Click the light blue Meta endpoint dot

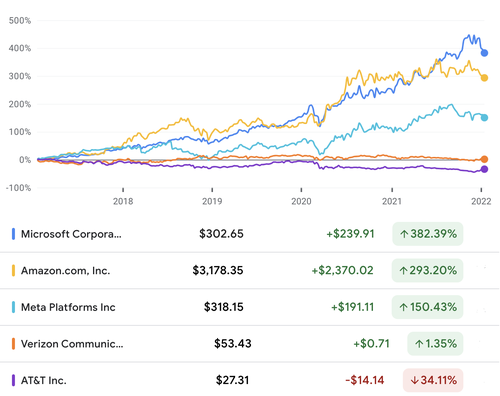point(484,118)
